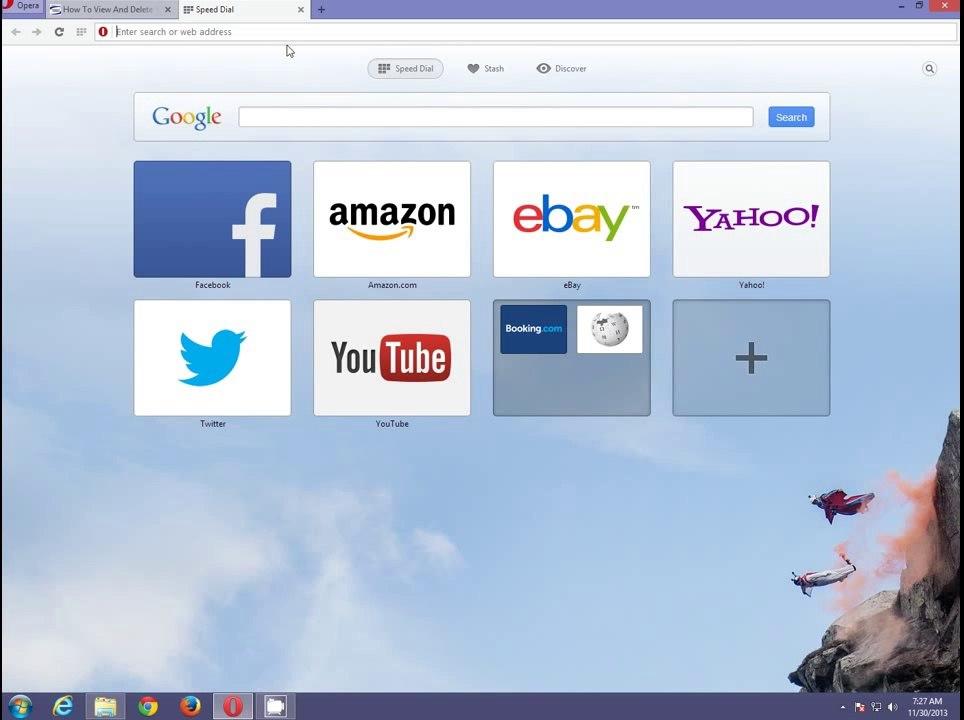964x720 pixels.
Task: Open the Amazon speed dial tile
Action: click(392, 219)
